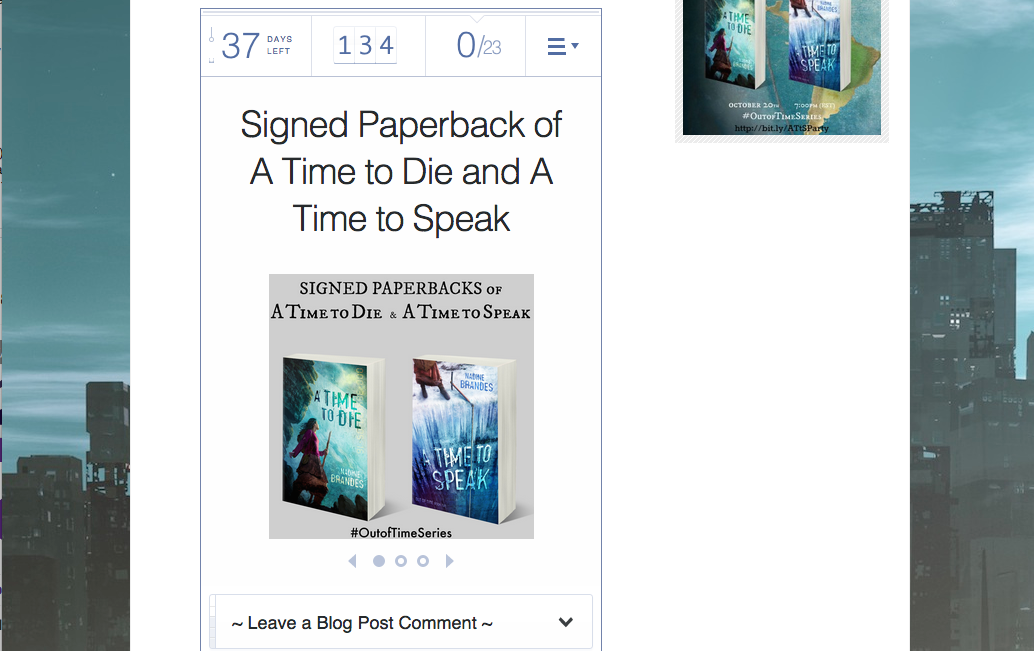Image resolution: width=1034 pixels, height=651 pixels.
Task: Click the #OutofTimeSeries hashtag under the books
Action: pos(401,532)
